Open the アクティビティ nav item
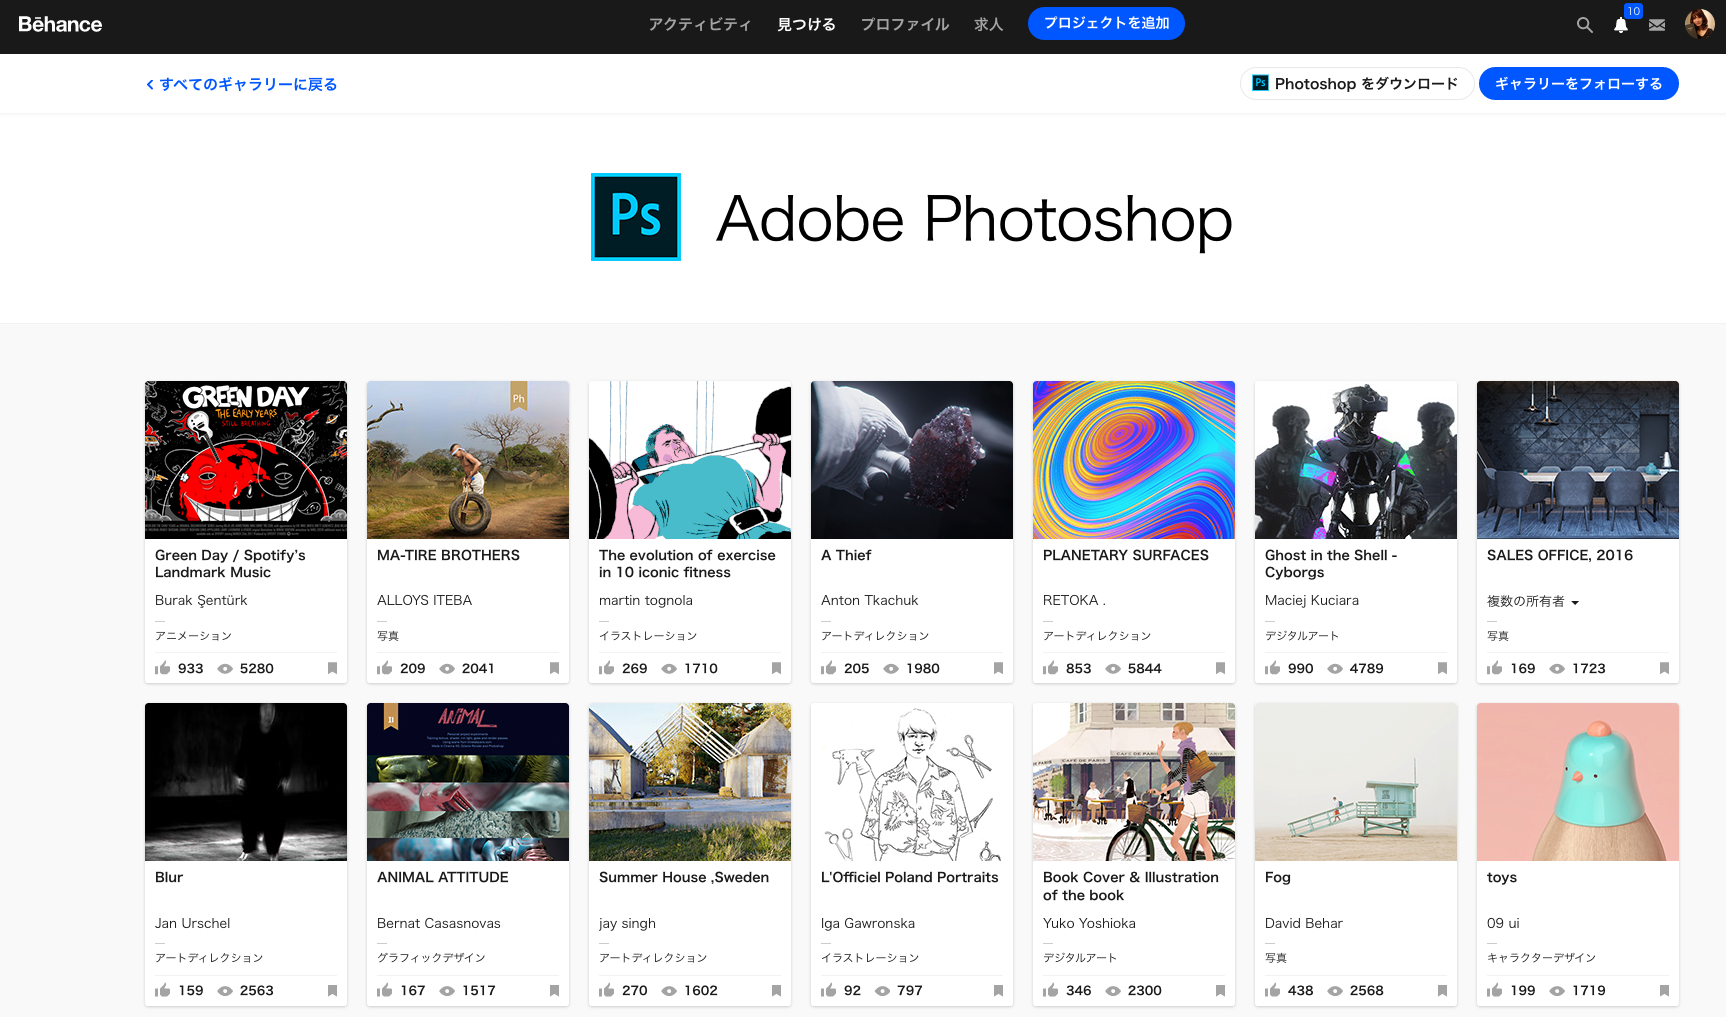The width and height of the screenshot is (1726, 1017). tap(700, 24)
